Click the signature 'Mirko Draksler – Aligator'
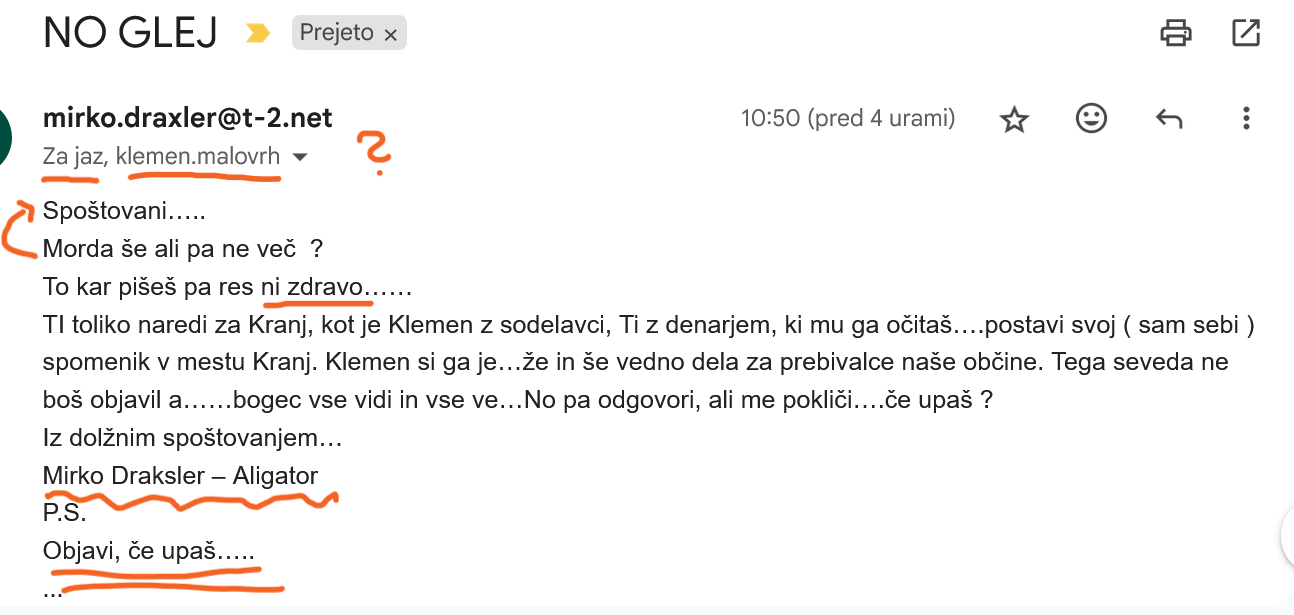This screenshot has height=615, width=1294. (x=180, y=476)
